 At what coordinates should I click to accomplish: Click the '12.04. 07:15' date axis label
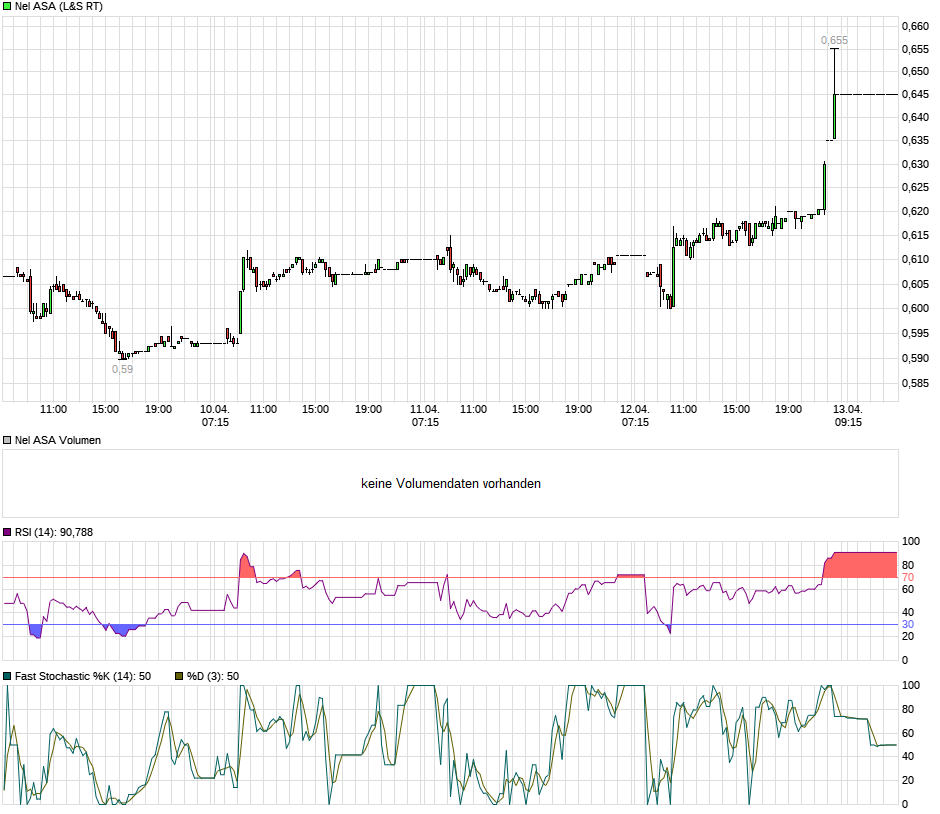[x=635, y=415]
